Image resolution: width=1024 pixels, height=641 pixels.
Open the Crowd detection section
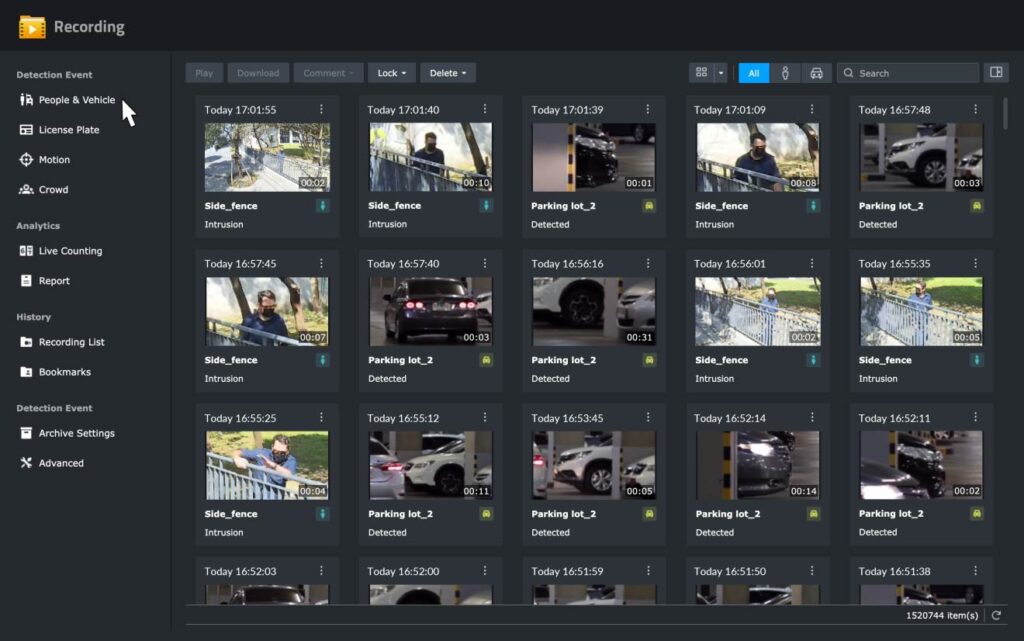point(54,189)
